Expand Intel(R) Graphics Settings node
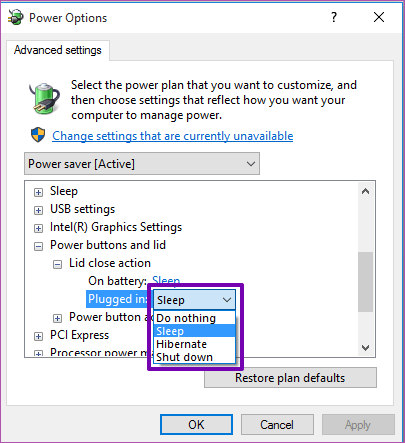The width and height of the screenshot is (405, 443). (39, 228)
